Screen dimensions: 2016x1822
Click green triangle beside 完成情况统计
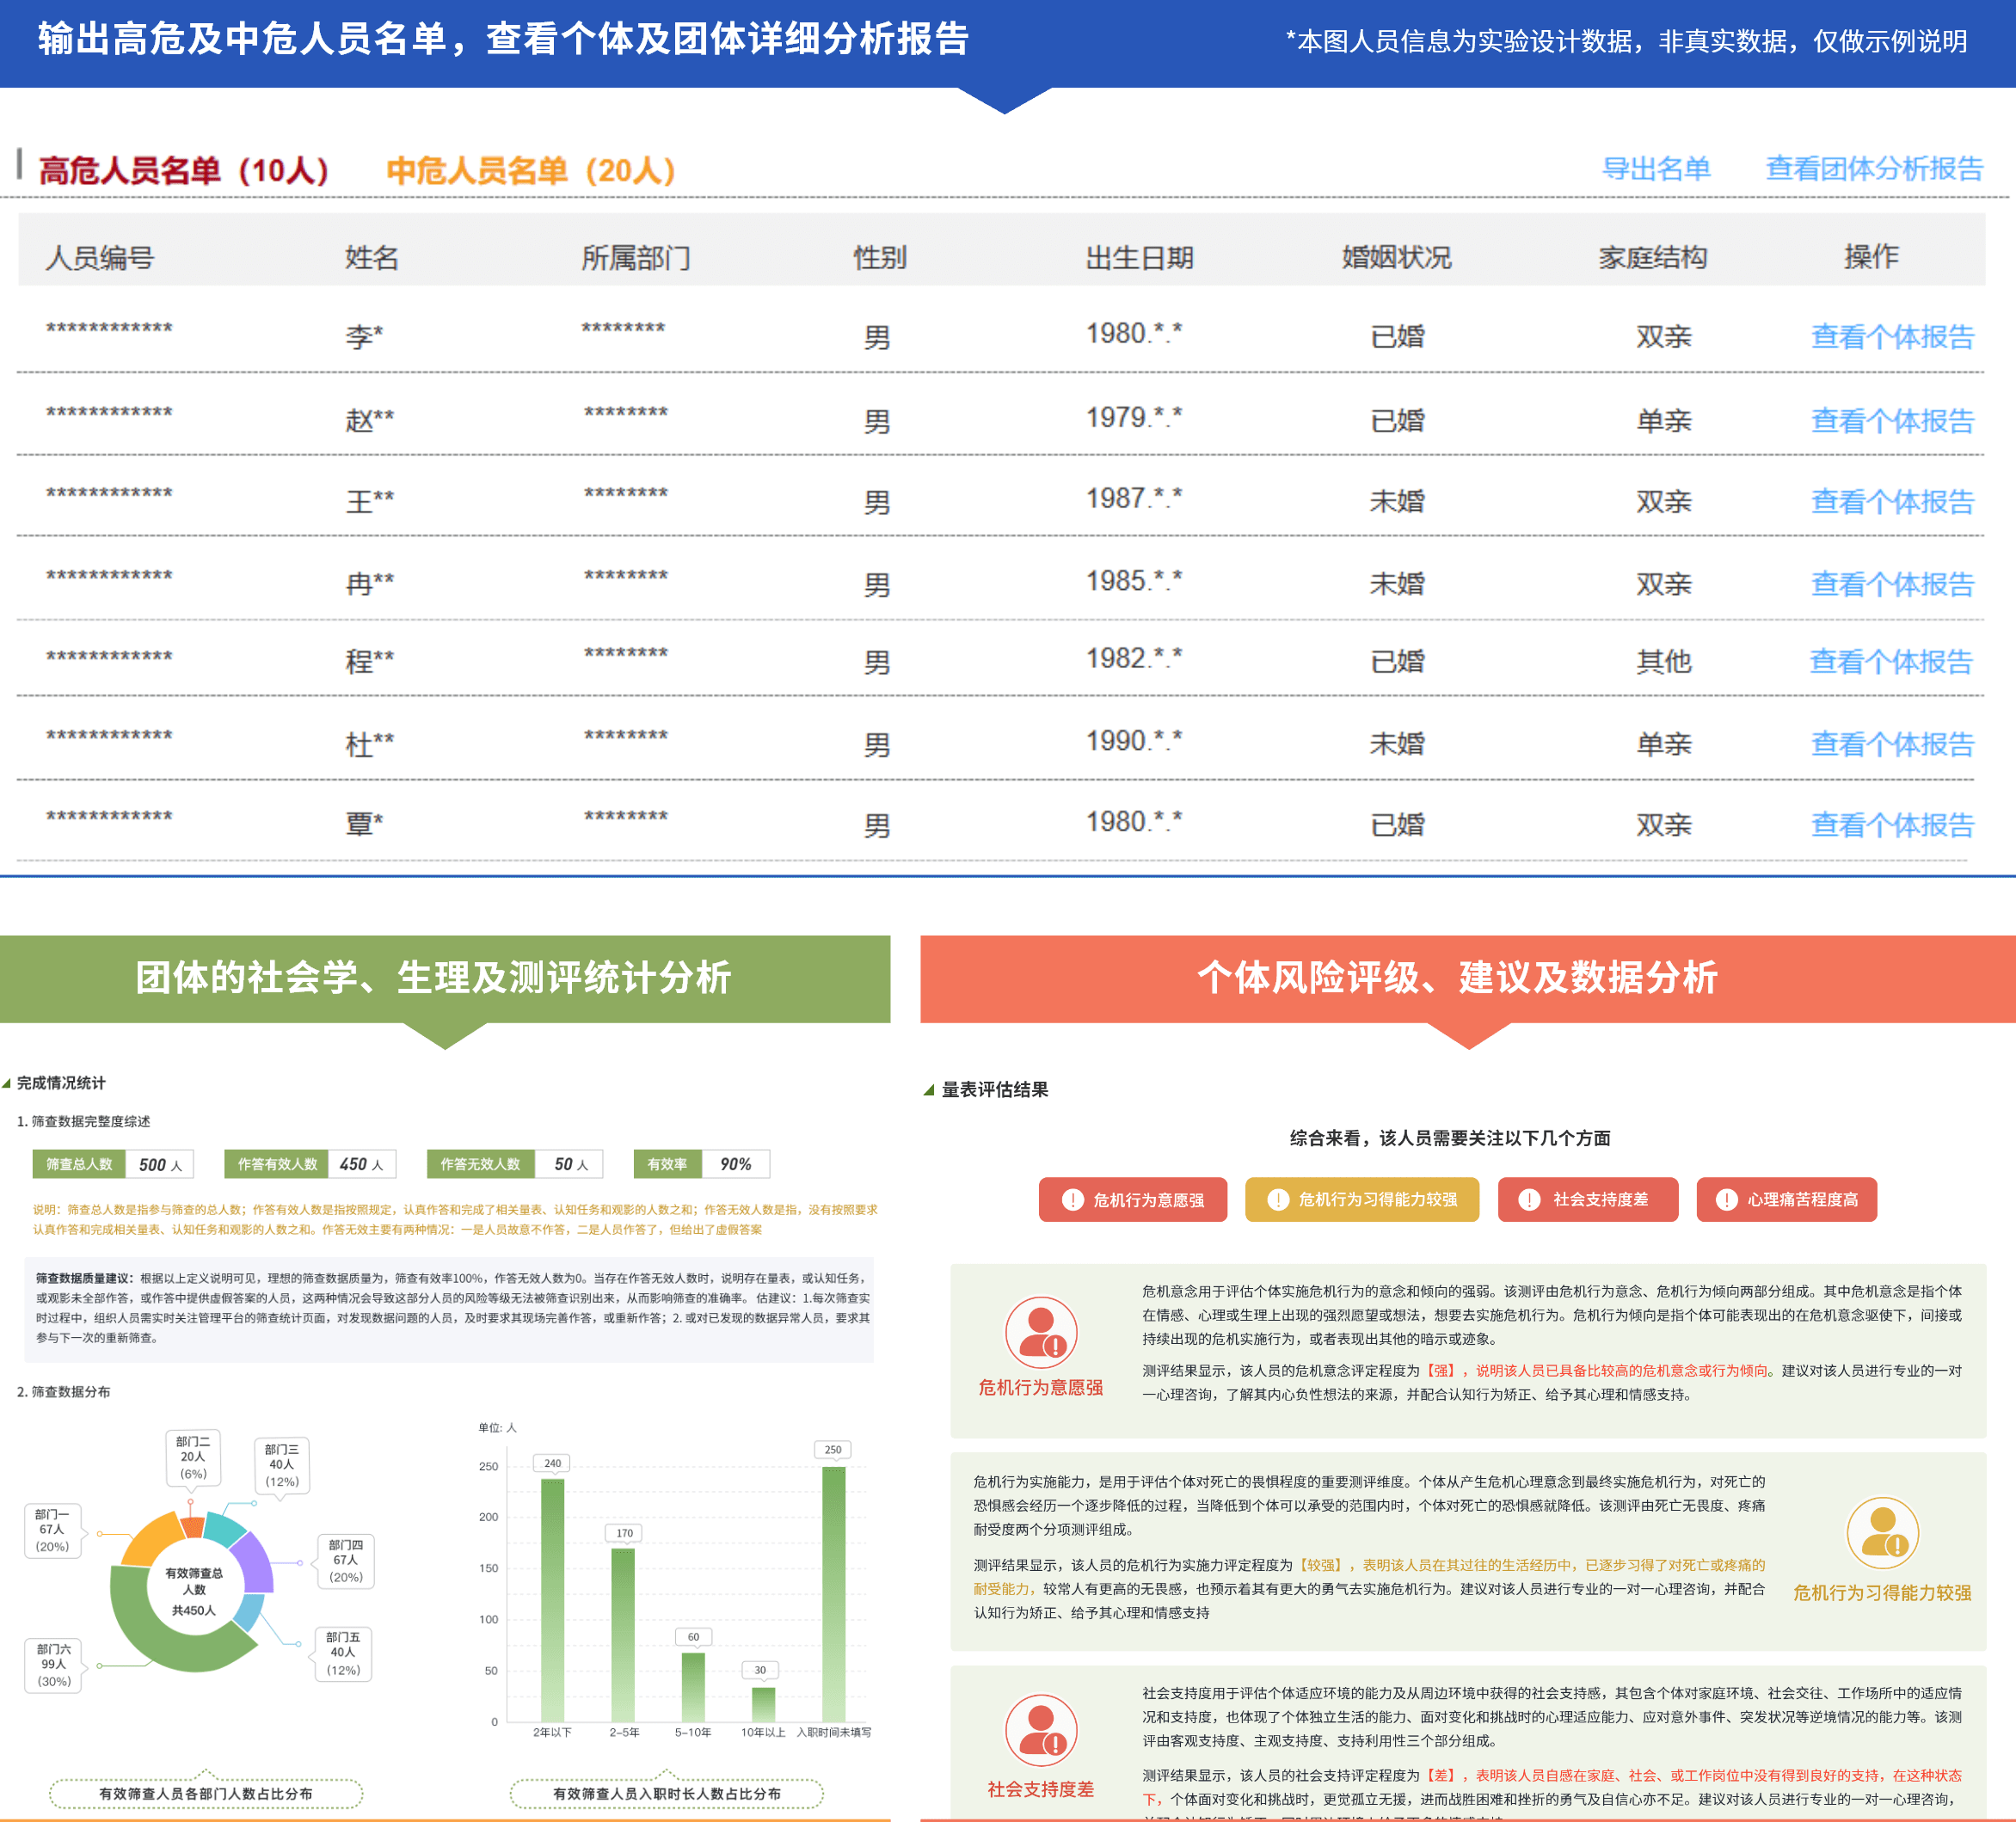point(7,1083)
